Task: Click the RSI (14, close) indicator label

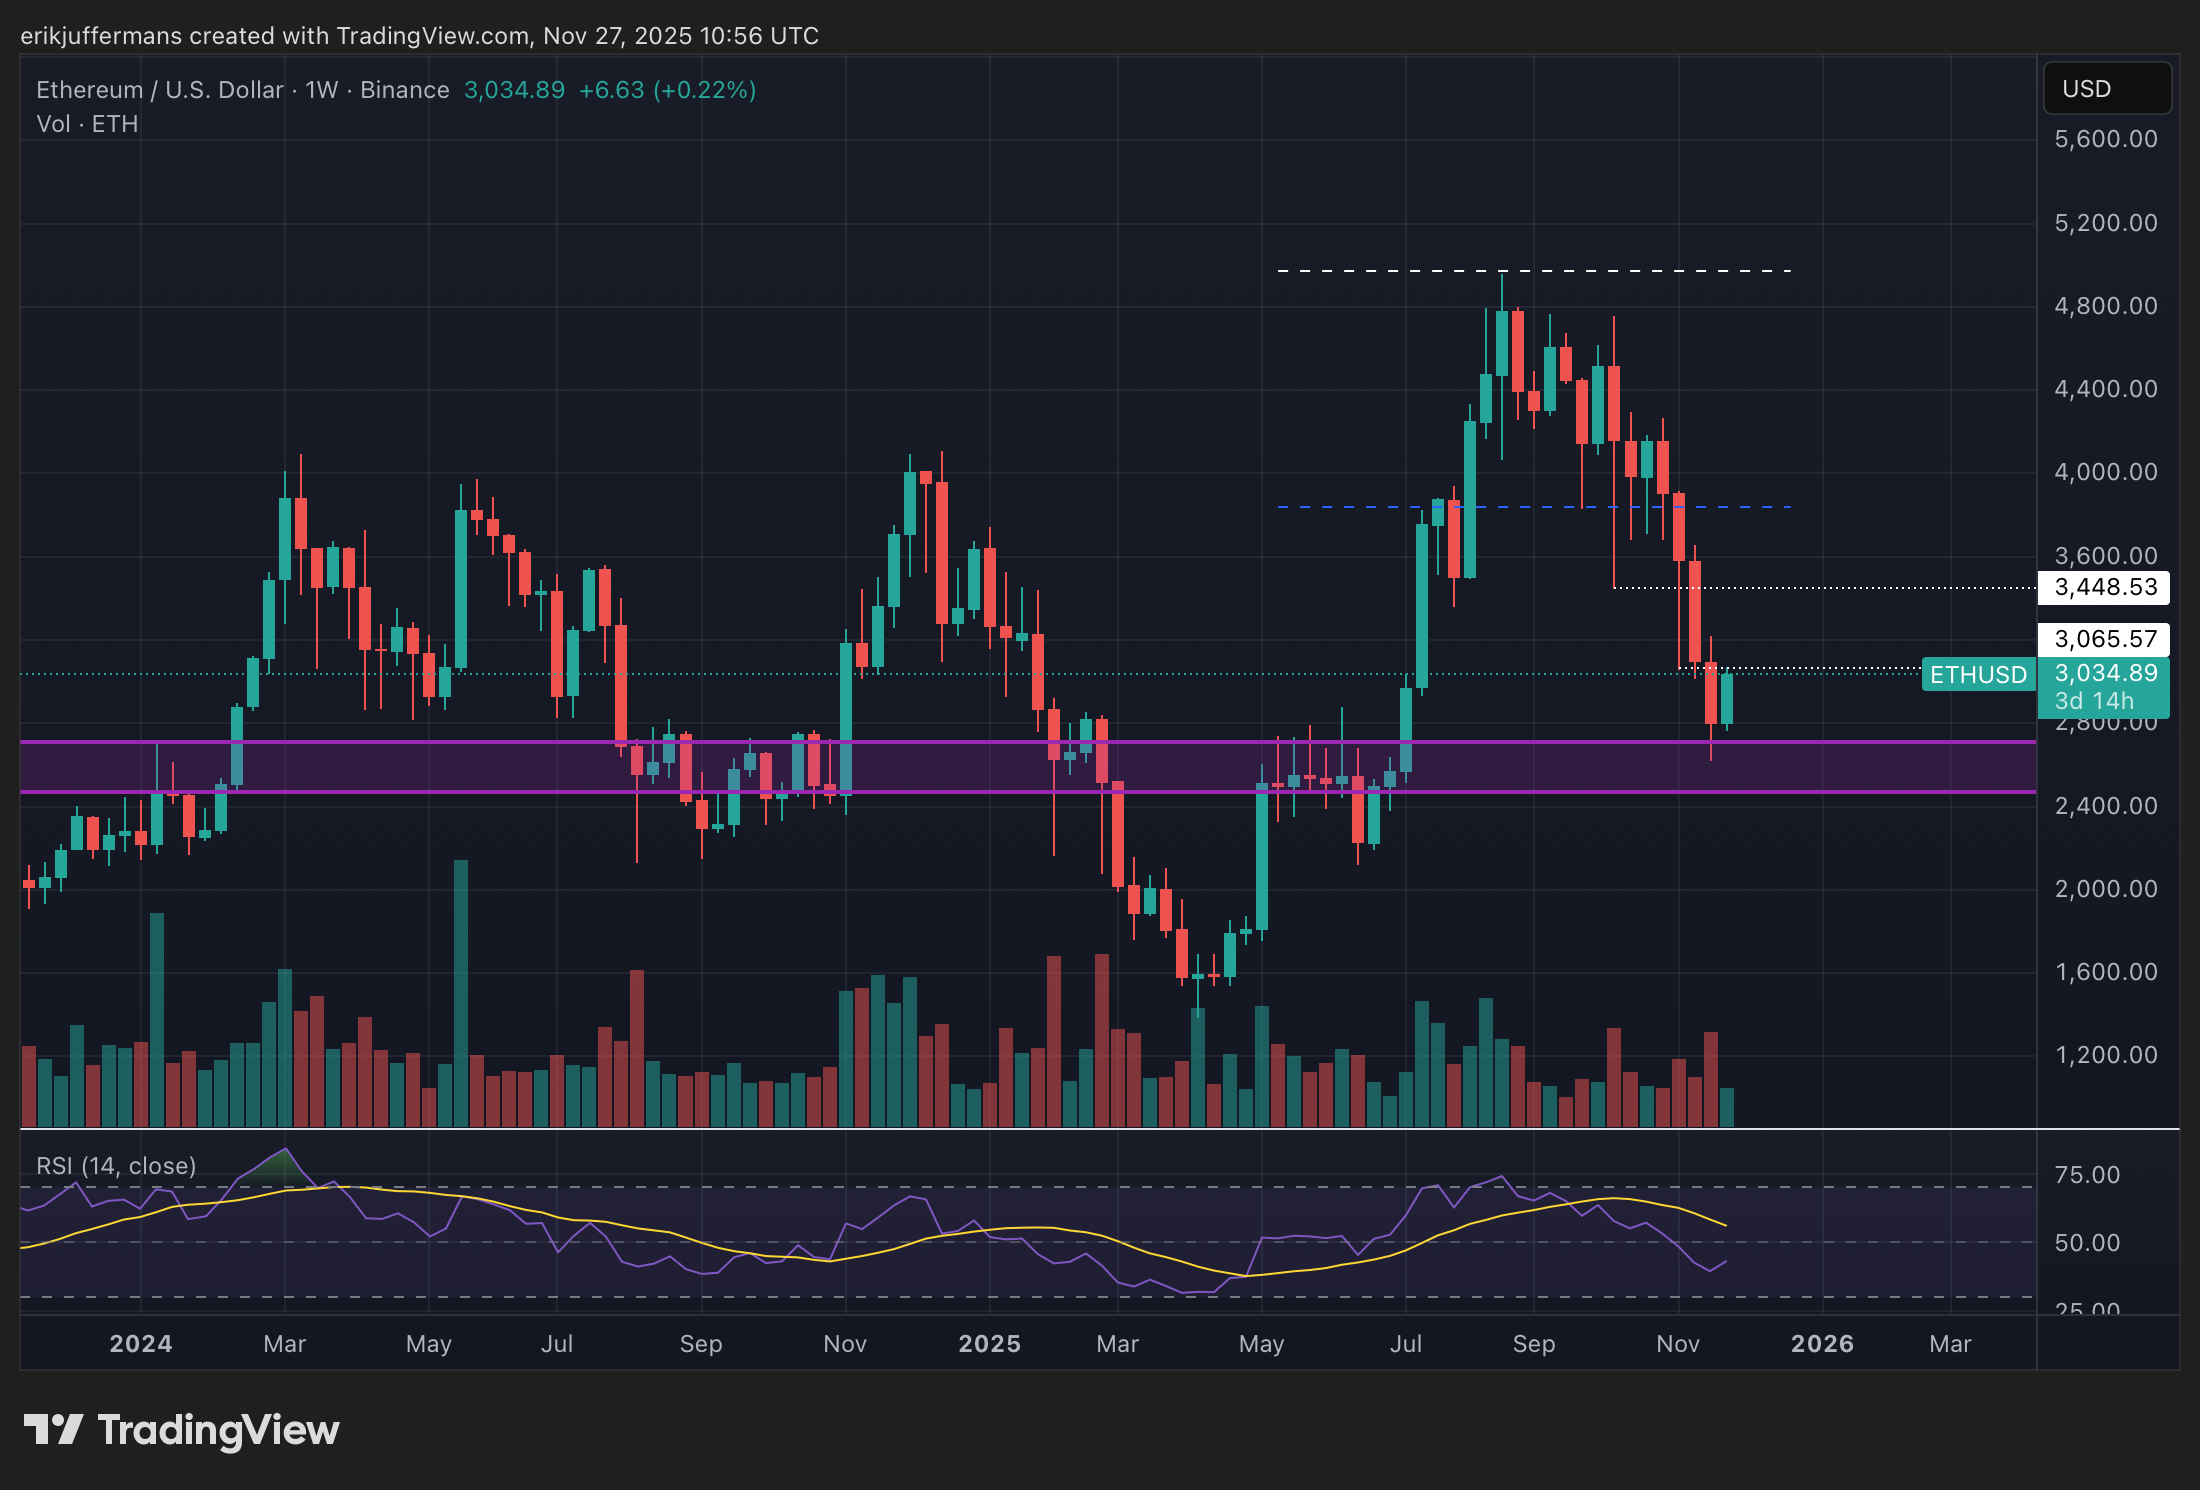Action: 116,1166
